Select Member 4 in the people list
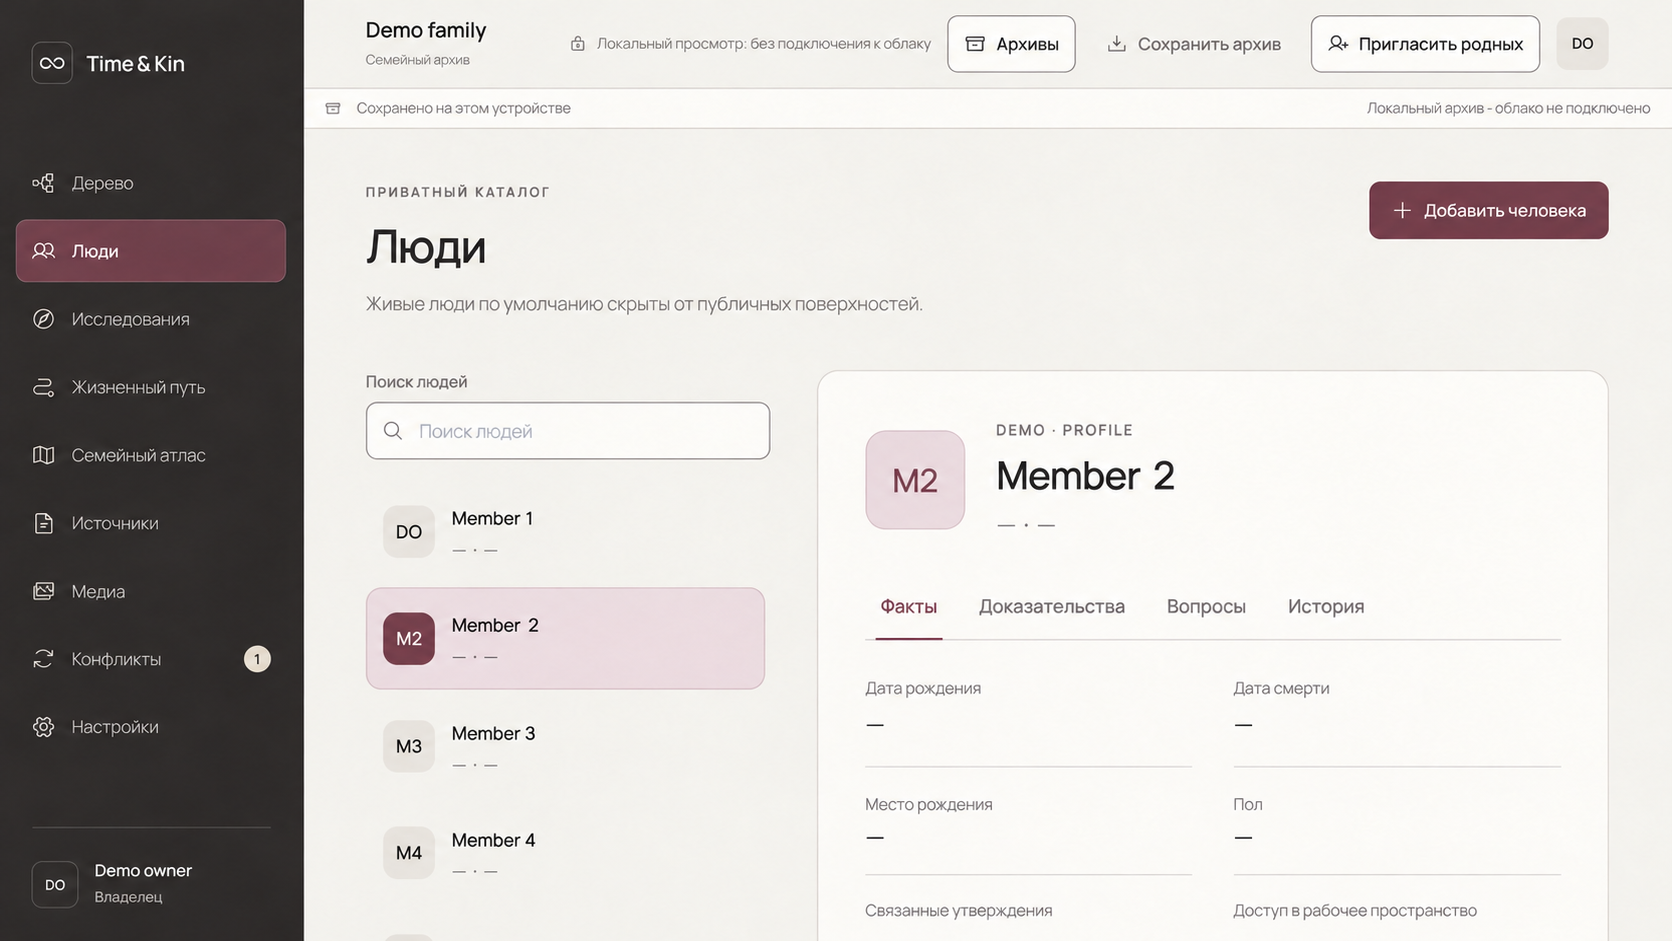Screen dimensions: 1672x941 pos(565,853)
